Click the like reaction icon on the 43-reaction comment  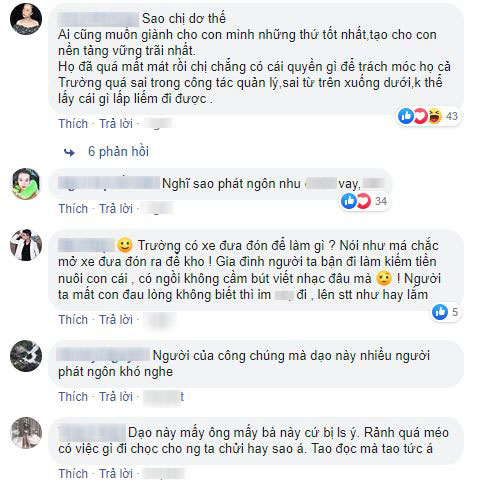(406, 116)
